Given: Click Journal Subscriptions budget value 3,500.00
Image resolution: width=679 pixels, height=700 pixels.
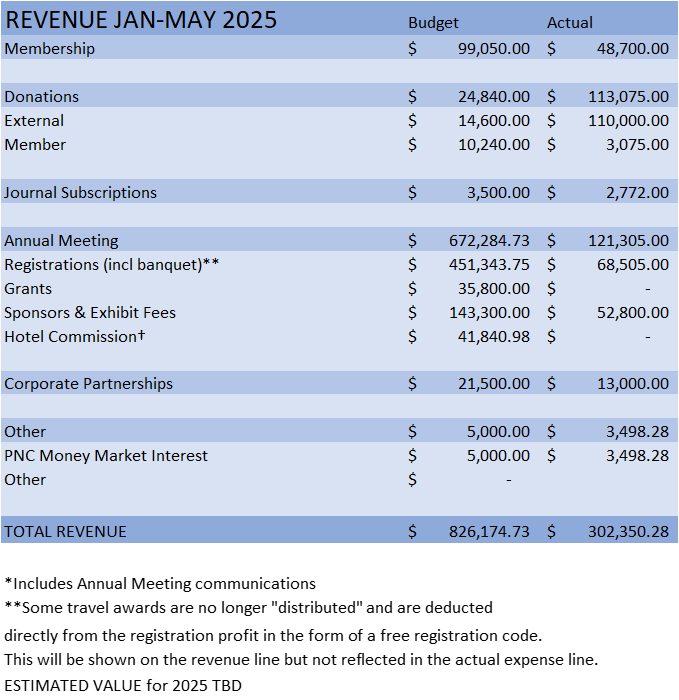Looking at the screenshot, I should point(498,192).
